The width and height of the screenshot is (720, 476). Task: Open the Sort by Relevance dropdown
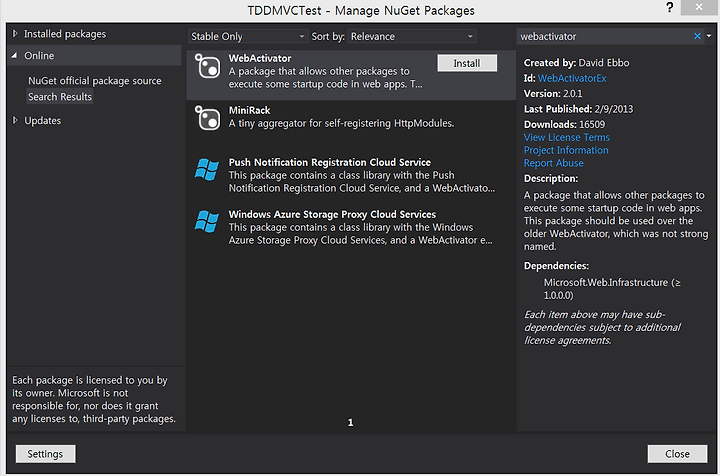click(412, 36)
